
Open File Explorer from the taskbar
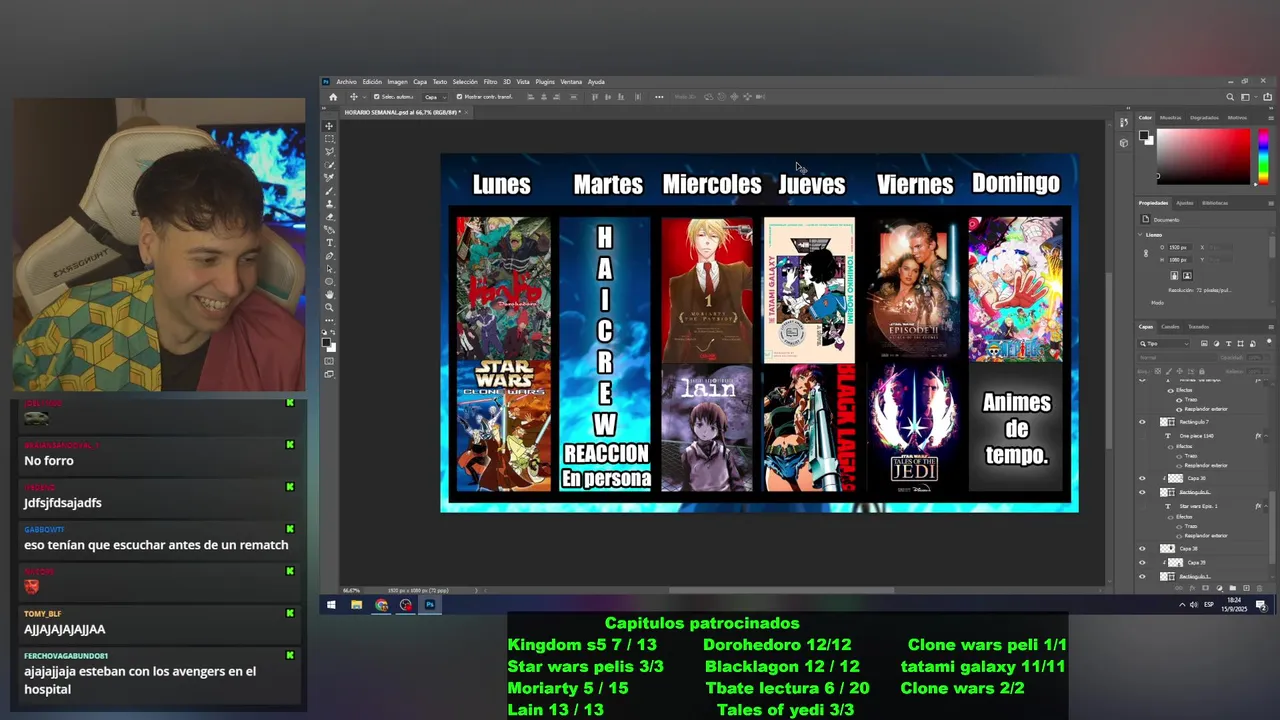[x=356, y=604]
